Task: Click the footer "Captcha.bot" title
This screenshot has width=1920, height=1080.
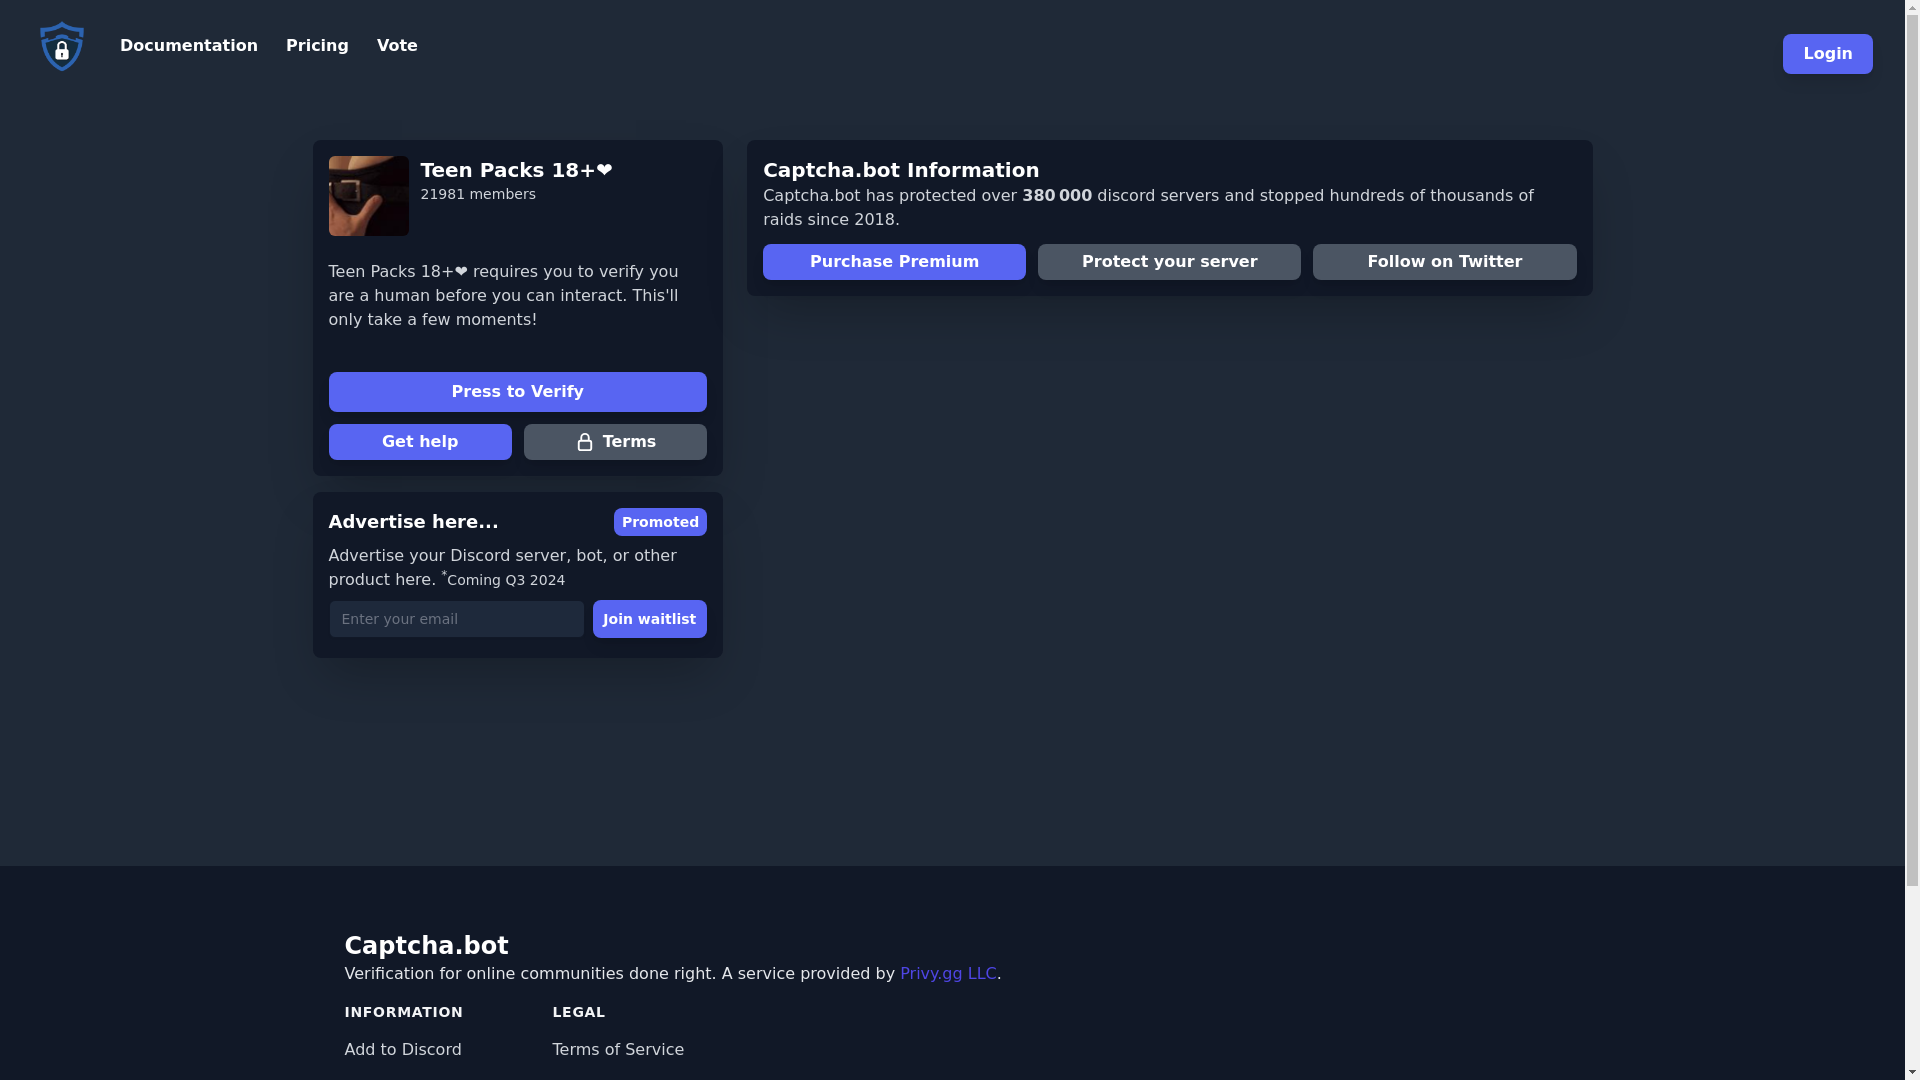Action: click(x=426, y=946)
